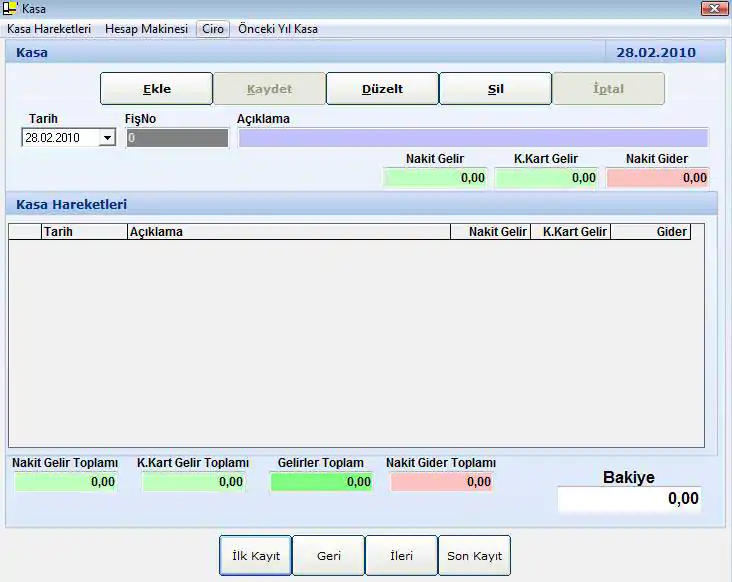Click into the Açıklama text field
Image resolution: width=732 pixels, height=582 pixels.
tap(472, 138)
